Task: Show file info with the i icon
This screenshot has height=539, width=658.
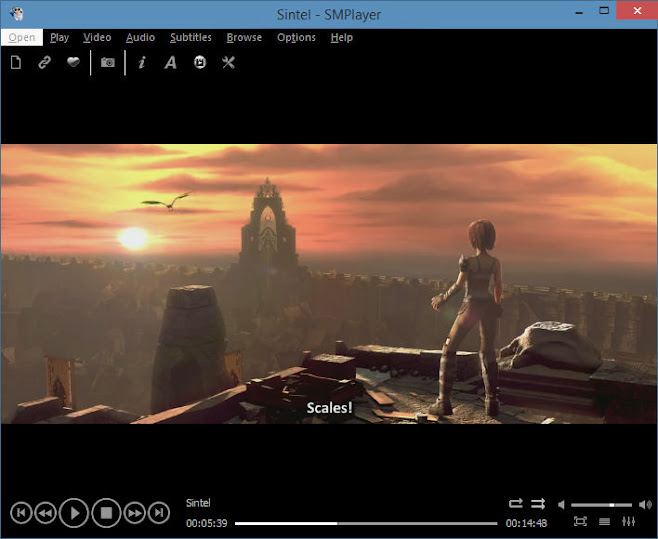Action: tap(142, 63)
